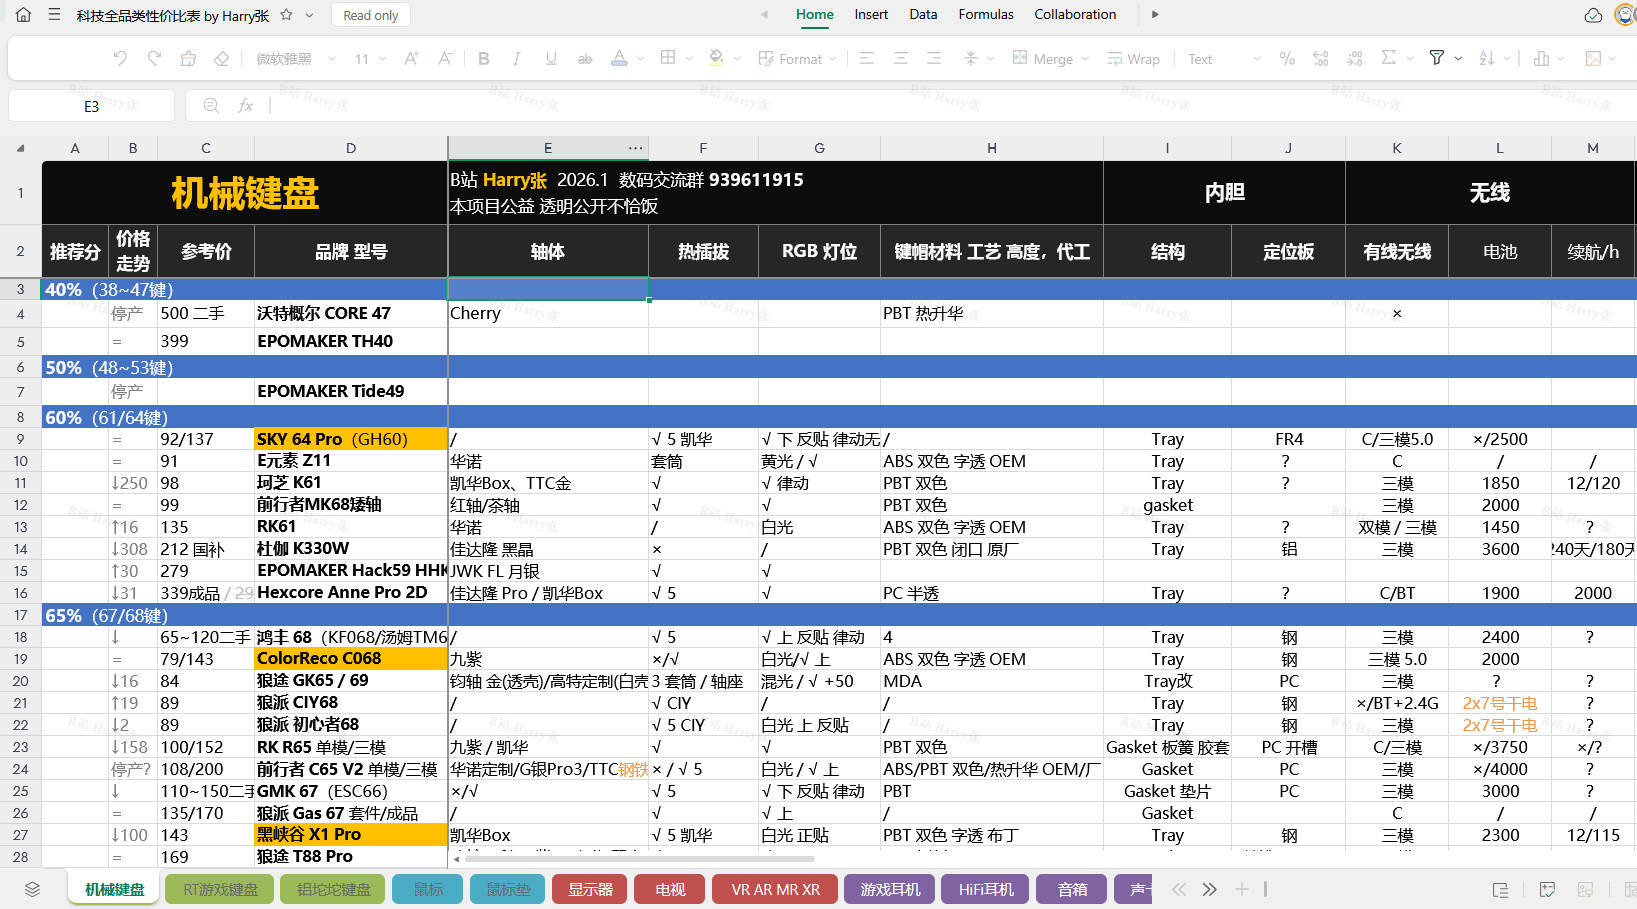Open the VR AR MR XR sheet
The width and height of the screenshot is (1637, 909).
(x=775, y=889)
